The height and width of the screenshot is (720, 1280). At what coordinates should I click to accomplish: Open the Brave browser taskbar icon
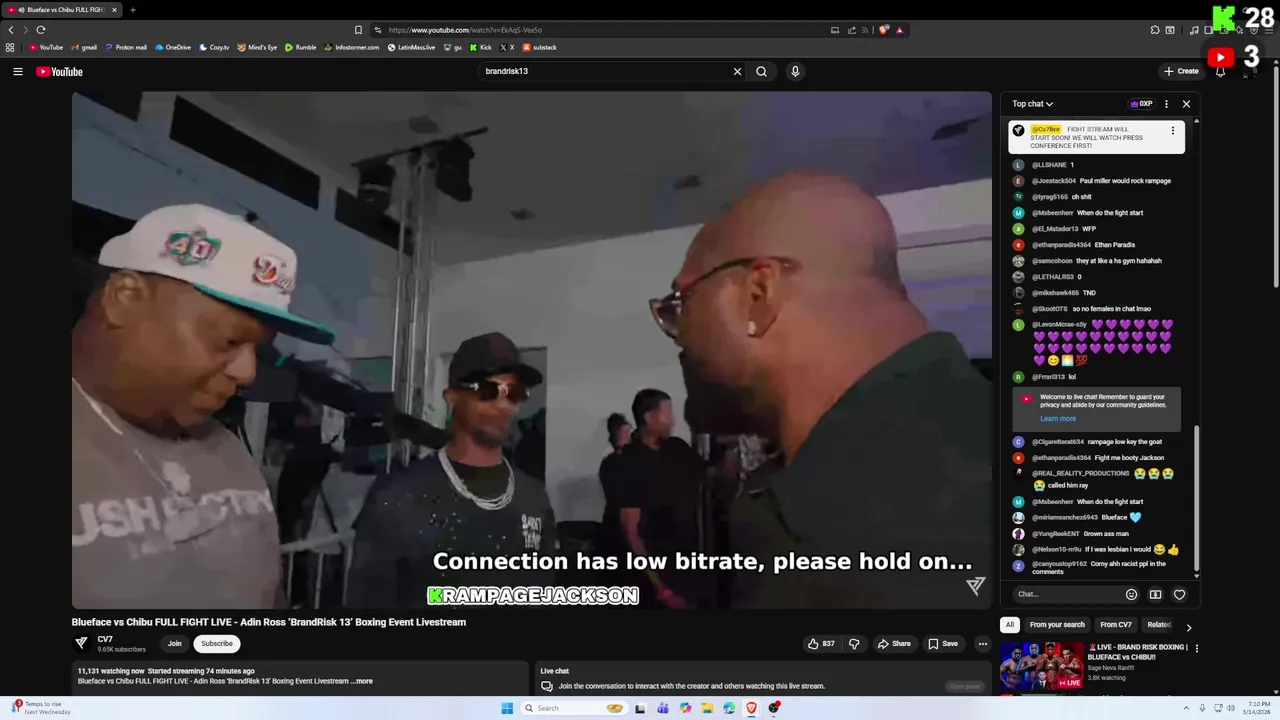(751, 708)
